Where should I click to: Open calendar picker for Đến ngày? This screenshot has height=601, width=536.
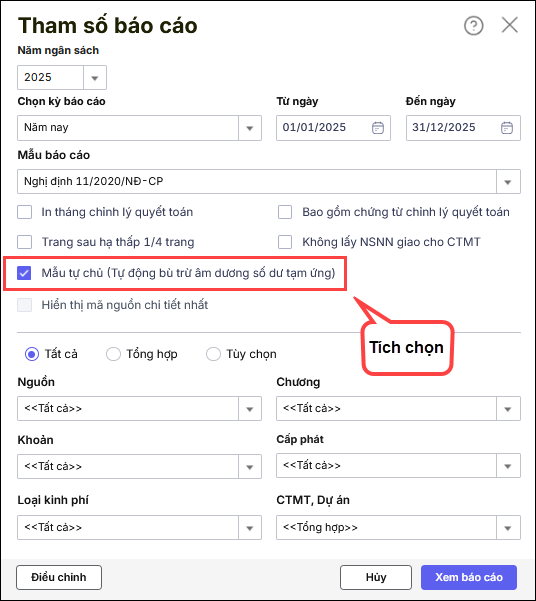(507, 128)
